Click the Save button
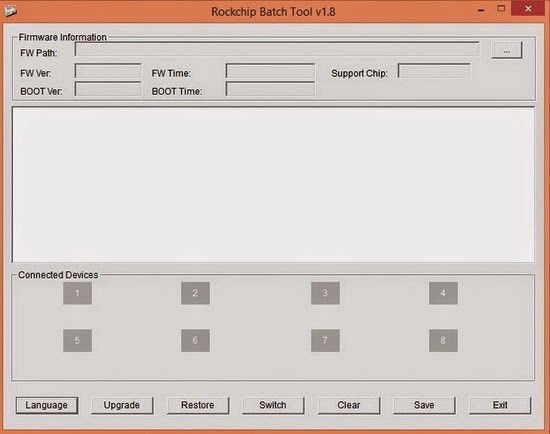The image size is (550, 434). 424,405
